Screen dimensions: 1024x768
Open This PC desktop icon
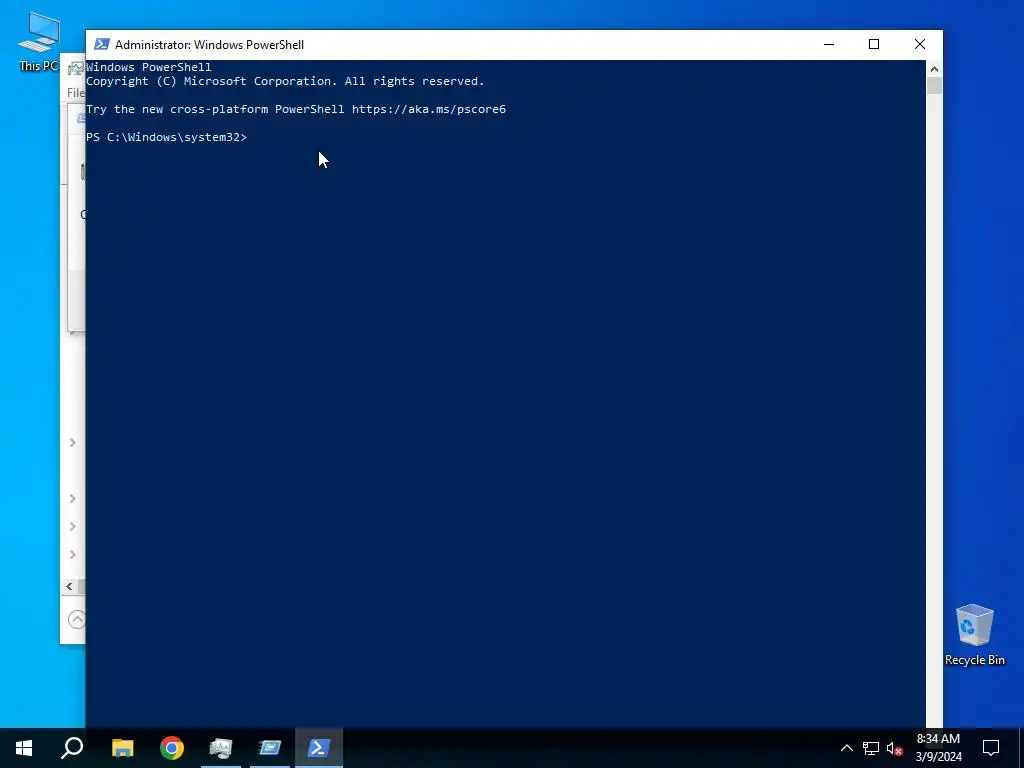[39, 42]
